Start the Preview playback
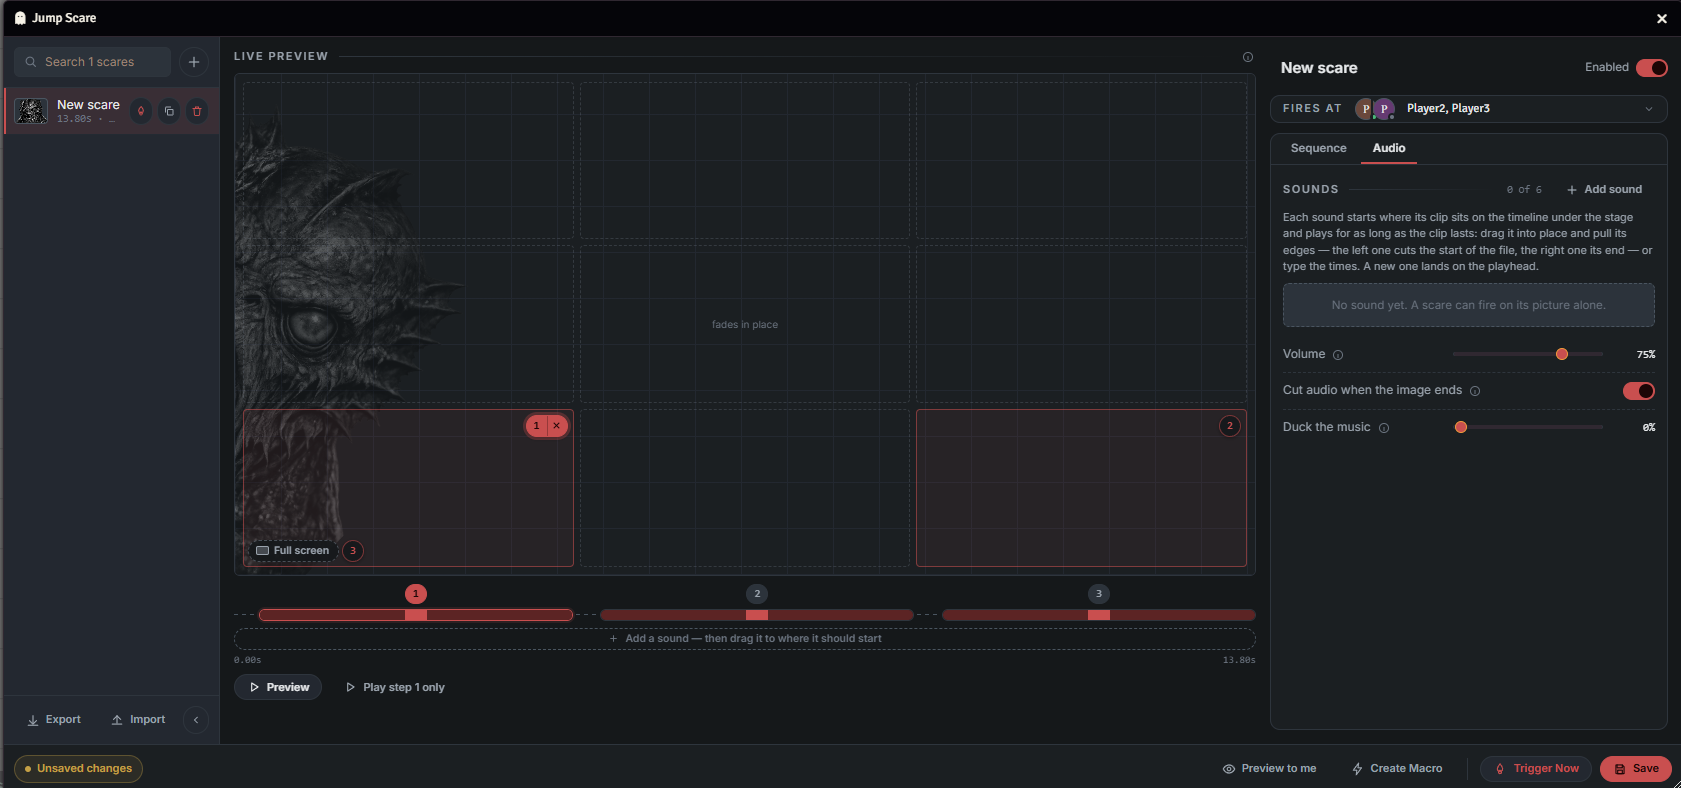Screen dimensions: 1681x788 pos(278,688)
